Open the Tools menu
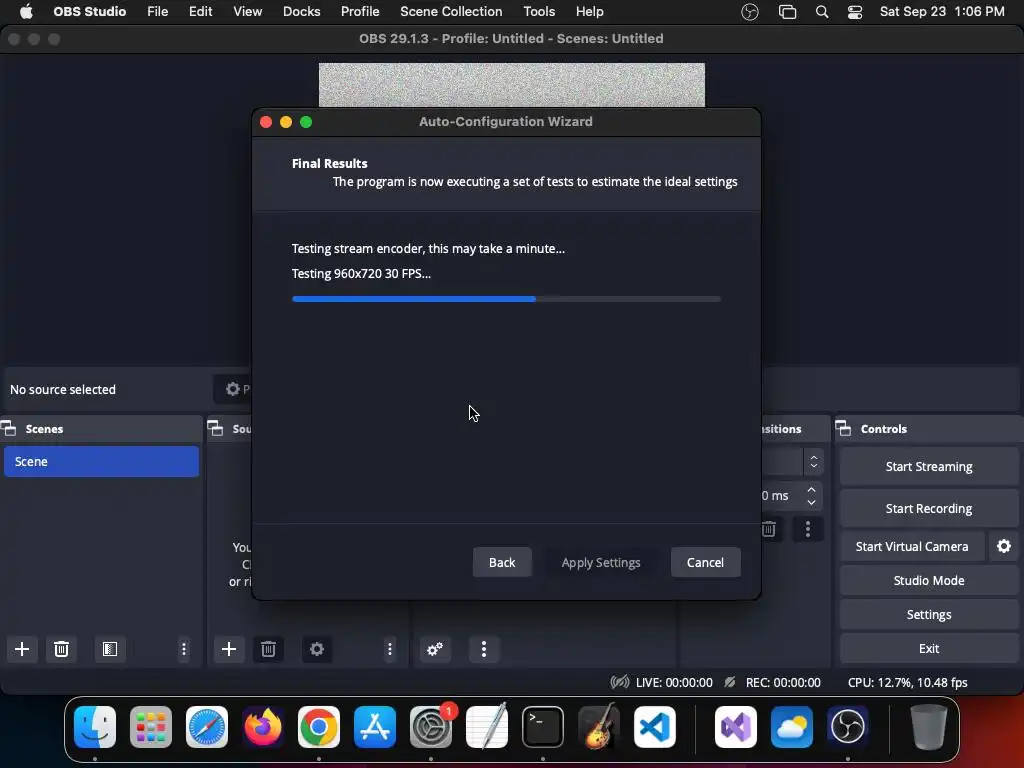This screenshot has width=1024, height=768. 539,12
